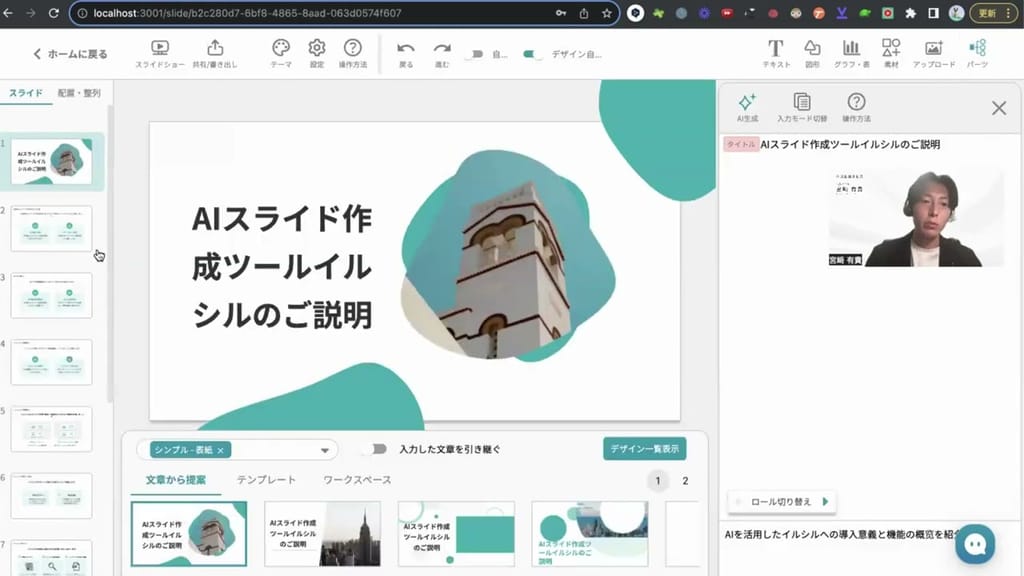Open the パーツ parts tool

[x=977, y=54]
